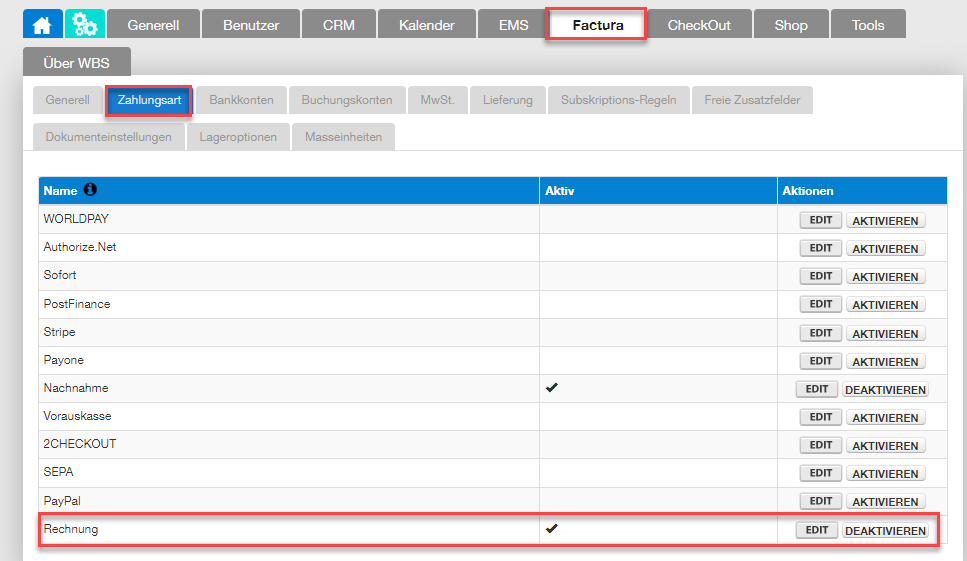967x561 pixels.
Task: Deactivate the Rechnung payment method
Action: click(x=885, y=530)
